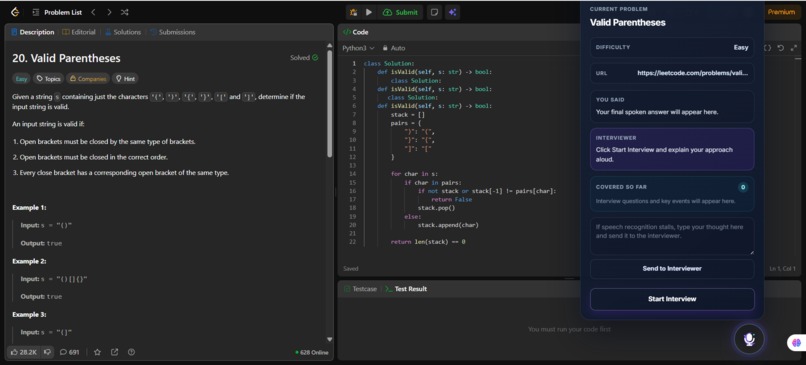Upvote the problem with thumbs-up 28.2K

[x=24, y=352]
